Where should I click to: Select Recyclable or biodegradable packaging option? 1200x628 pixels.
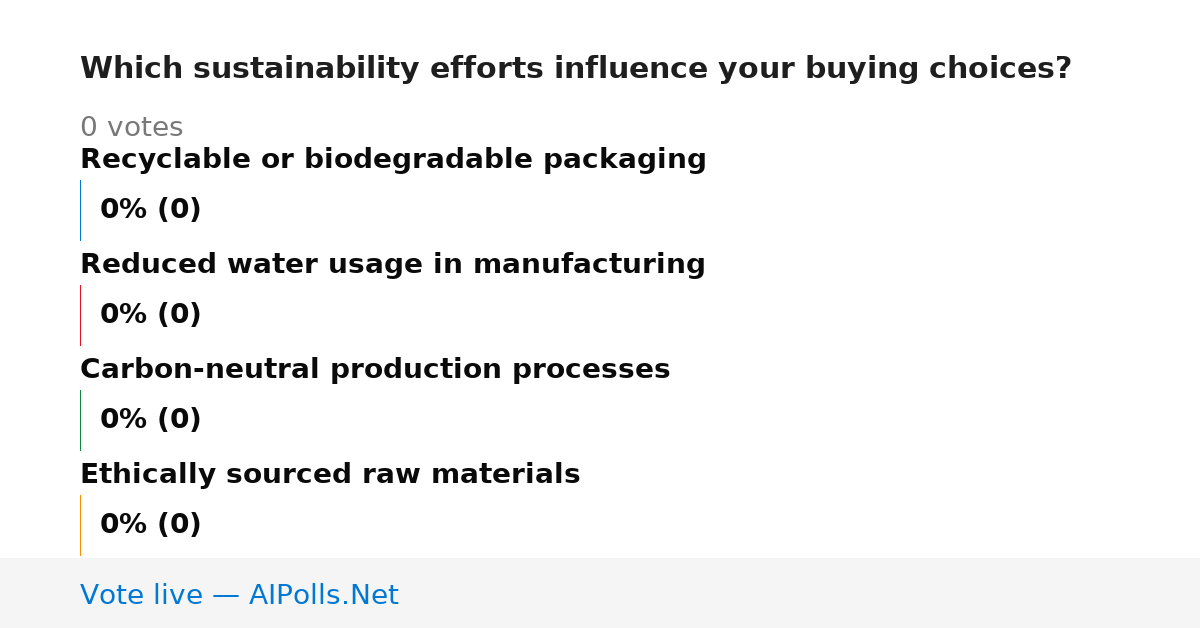coord(393,160)
